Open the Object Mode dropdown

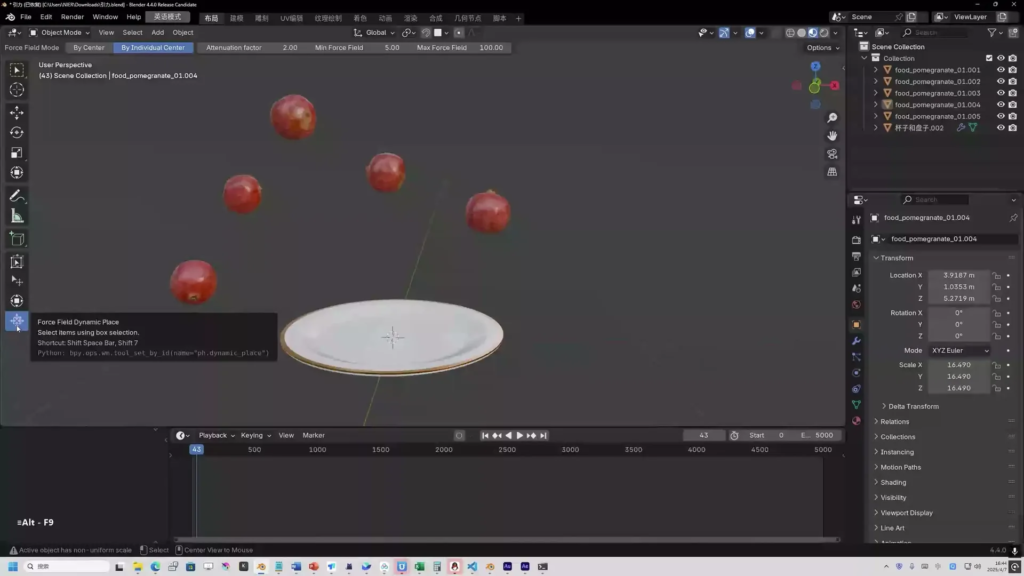[59, 33]
